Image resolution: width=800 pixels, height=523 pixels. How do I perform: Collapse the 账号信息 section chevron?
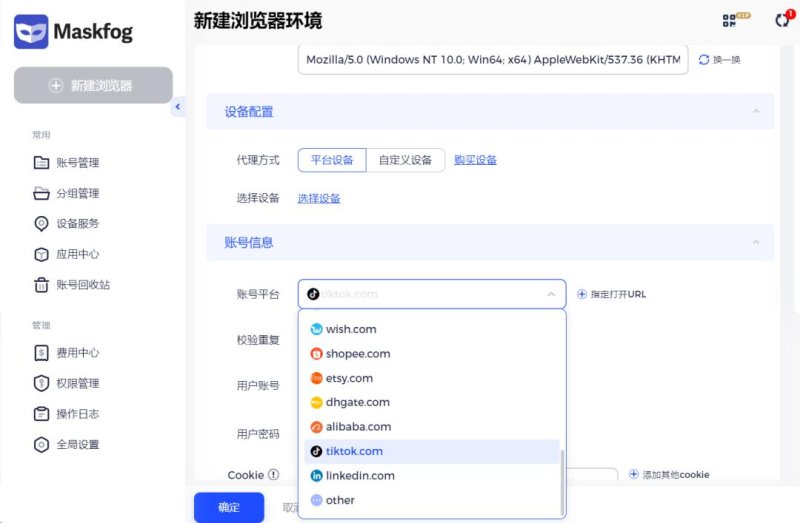pyautogui.click(x=756, y=242)
